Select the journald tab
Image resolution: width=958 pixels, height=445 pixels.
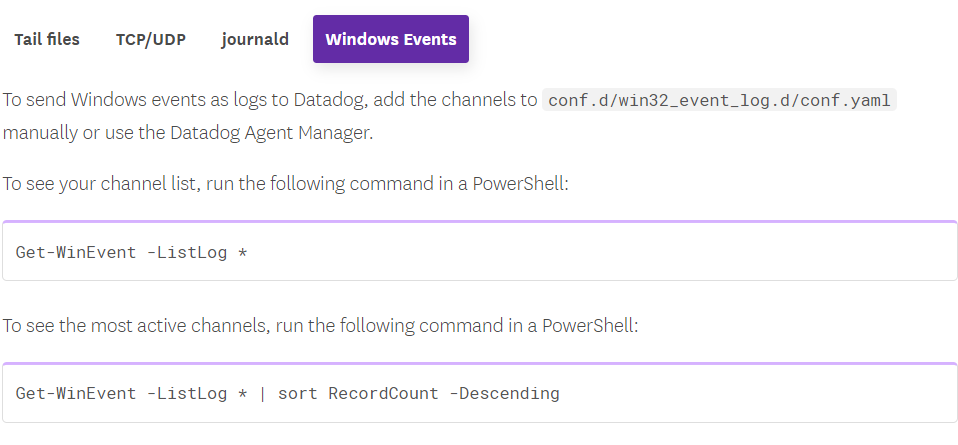pos(255,40)
